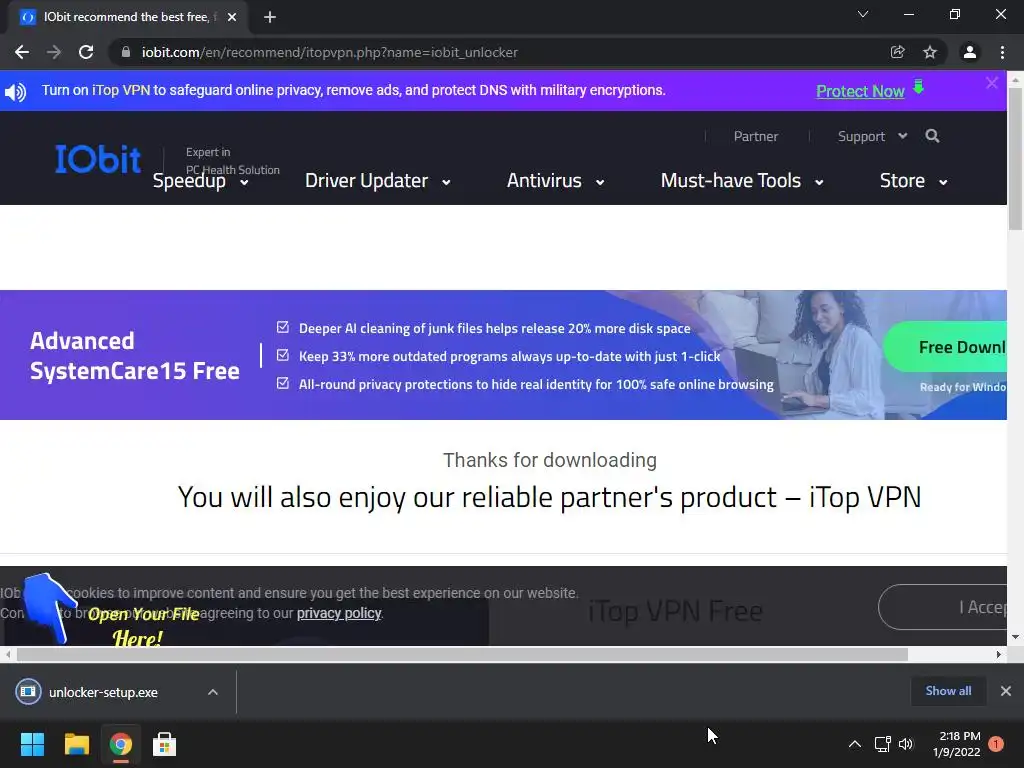Click checkmark beside Keep 33% more outdated line
The width and height of the screenshot is (1024, 768).
[x=283, y=355]
